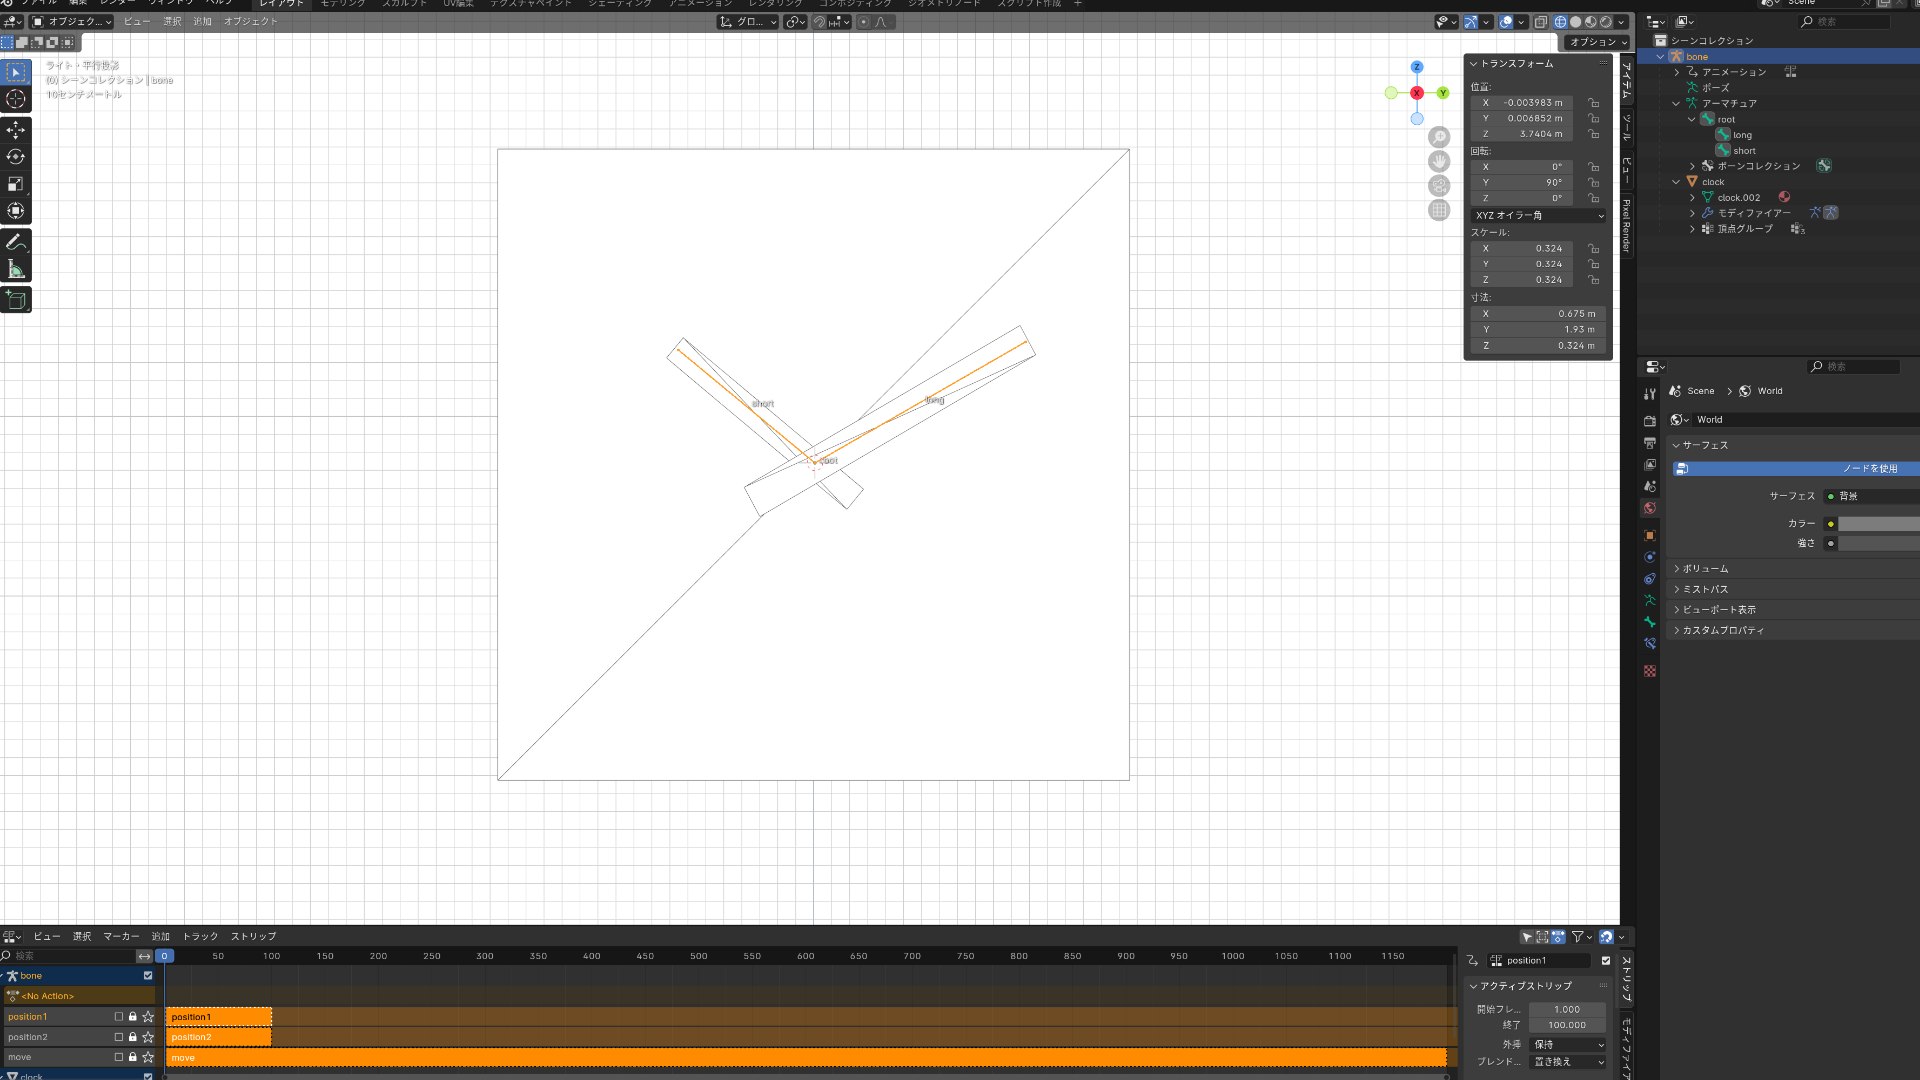
Task: Choose the Measure tool in the left toolbar
Action: pyautogui.click(x=16, y=270)
